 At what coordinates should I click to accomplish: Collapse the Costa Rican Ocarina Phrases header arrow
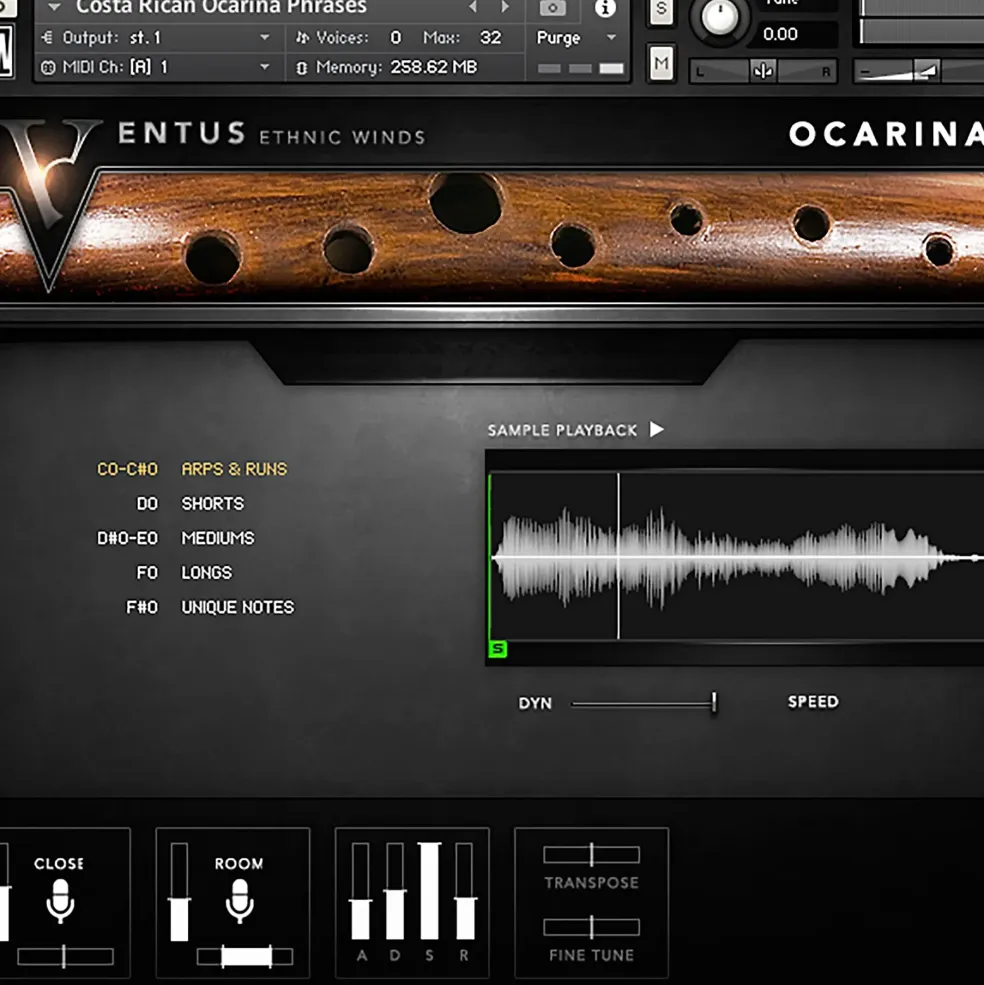[55, 8]
